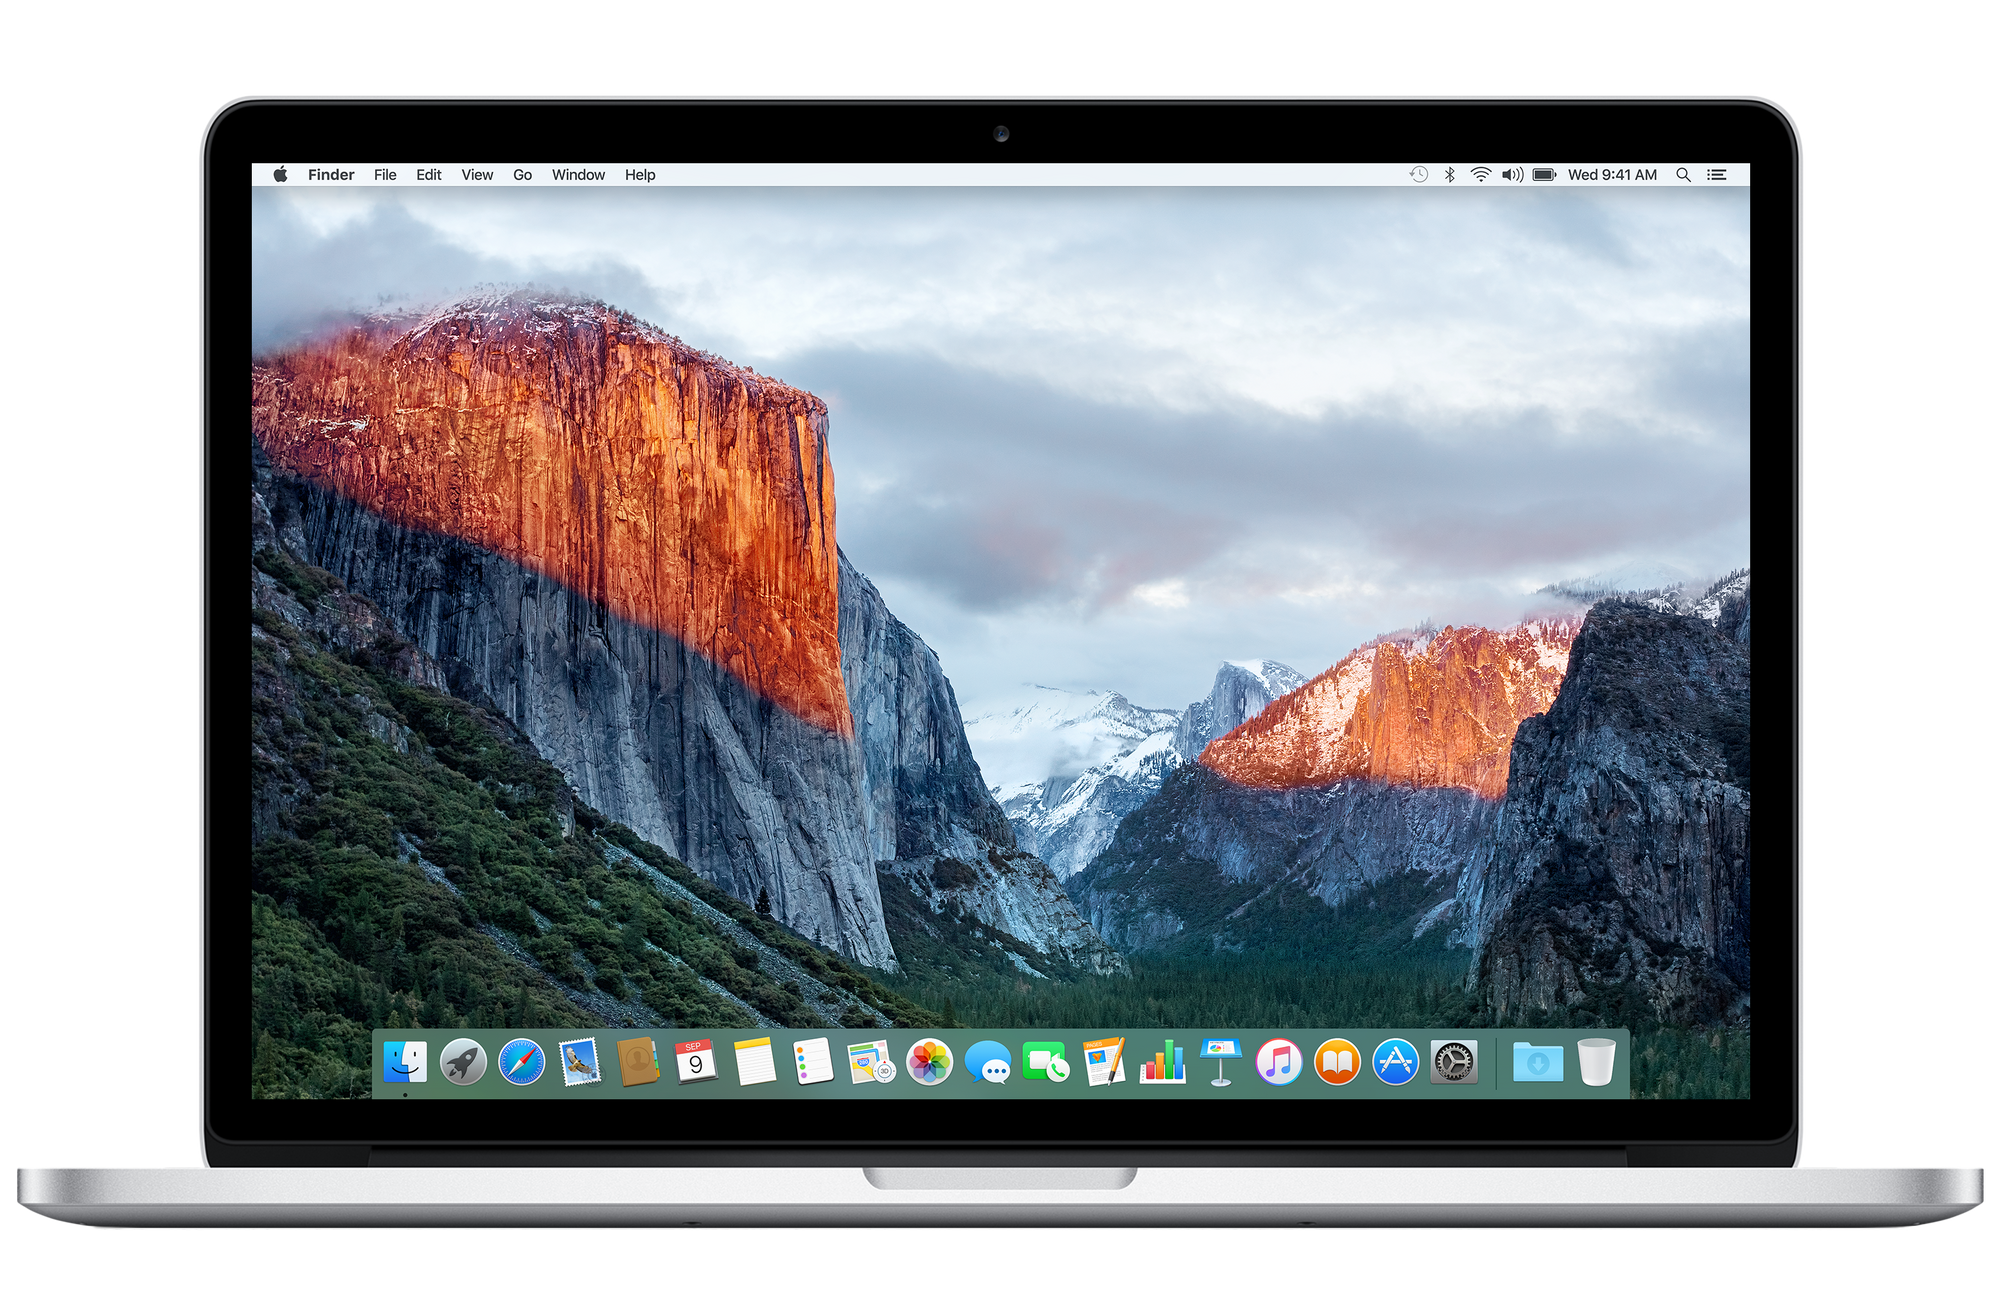Open Calendar icon showing 9
This screenshot has width=2000, height=1311.
pyautogui.click(x=696, y=1062)
